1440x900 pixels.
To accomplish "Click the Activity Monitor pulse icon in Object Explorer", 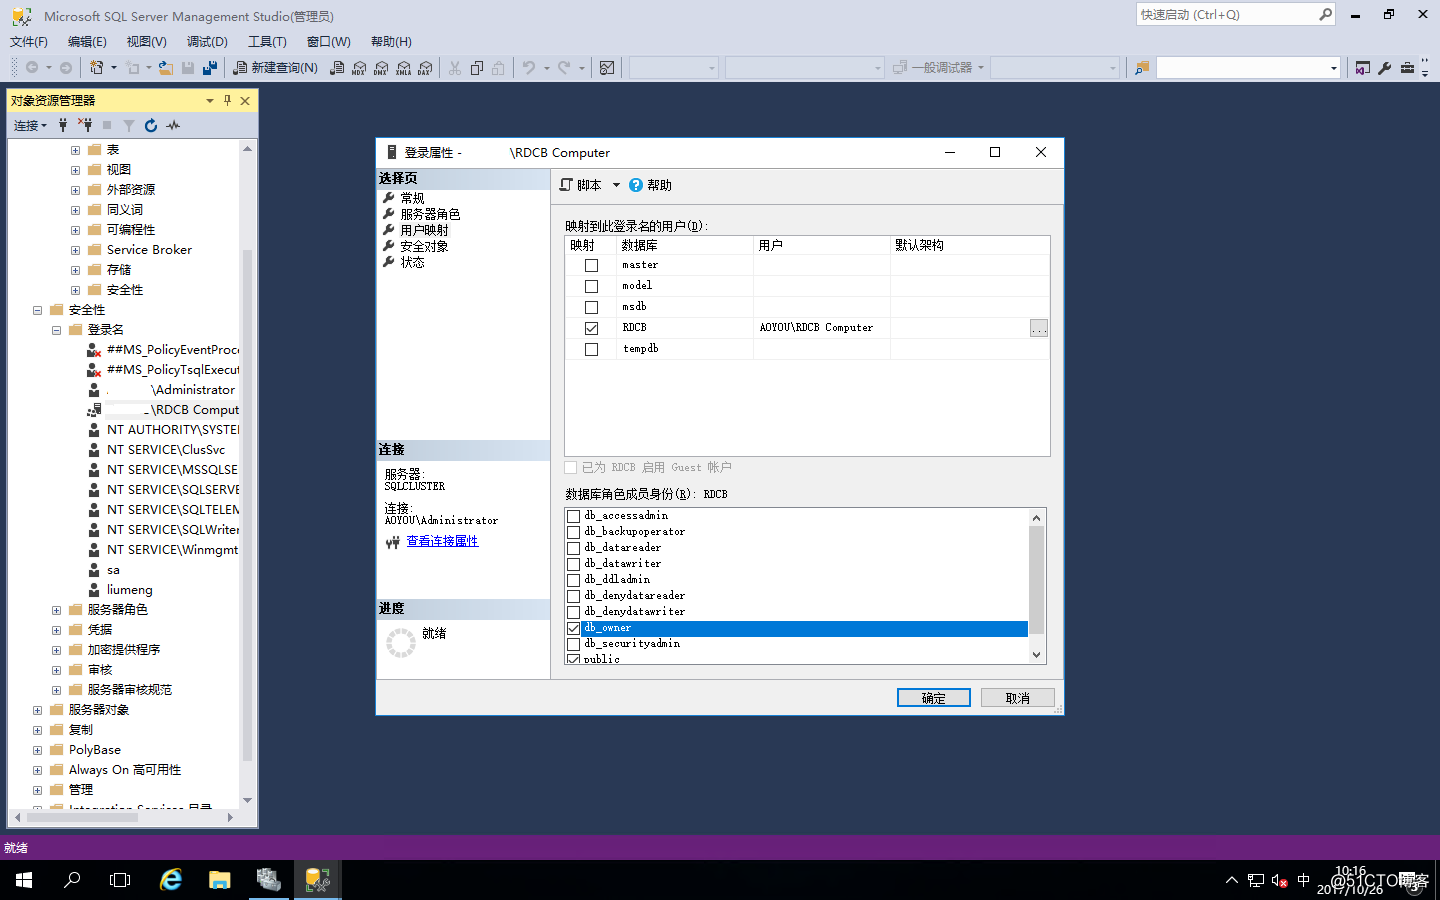I will pyautogui.click(x=173, y=125).
